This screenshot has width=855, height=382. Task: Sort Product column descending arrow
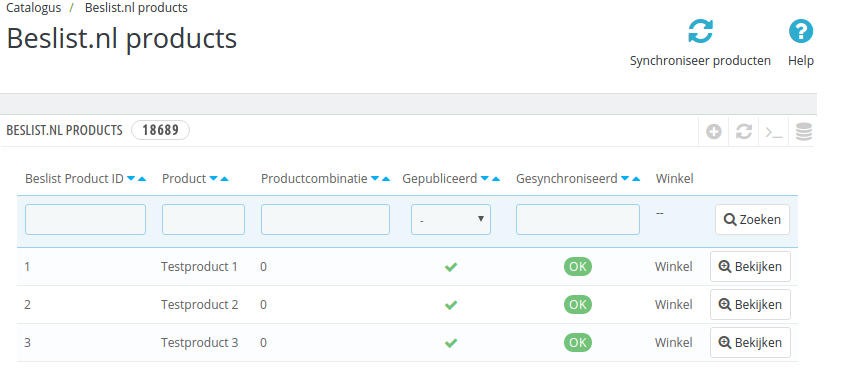(213, 179)
